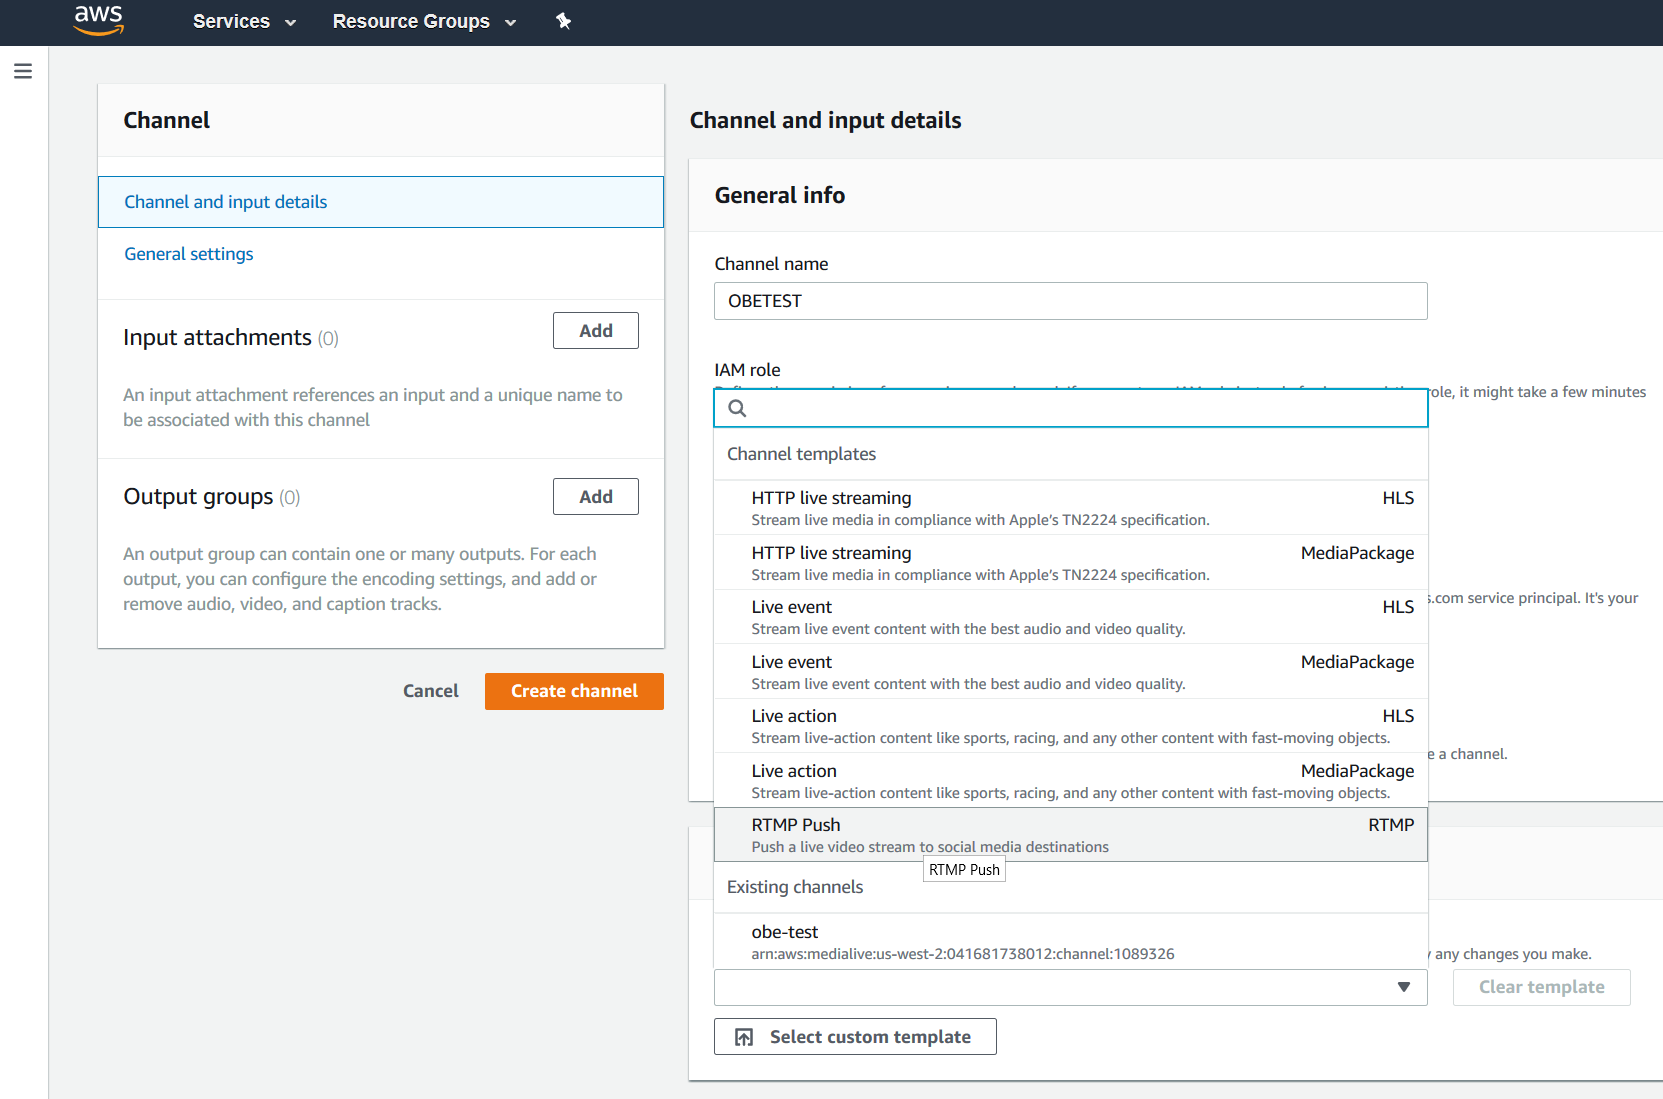The width and height of the screenshot is (1663, 1099).
Task: Choose Live event HLS template
Action: pyautogui.click(x=1071, y=617)
